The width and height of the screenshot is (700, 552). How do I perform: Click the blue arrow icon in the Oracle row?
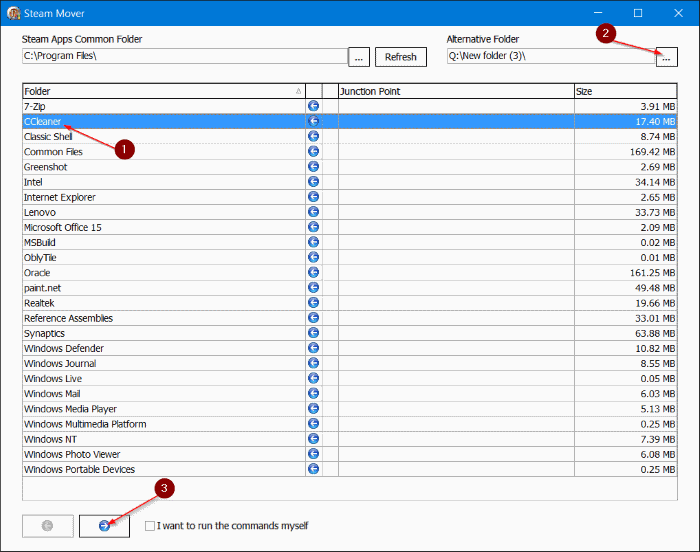314,272
